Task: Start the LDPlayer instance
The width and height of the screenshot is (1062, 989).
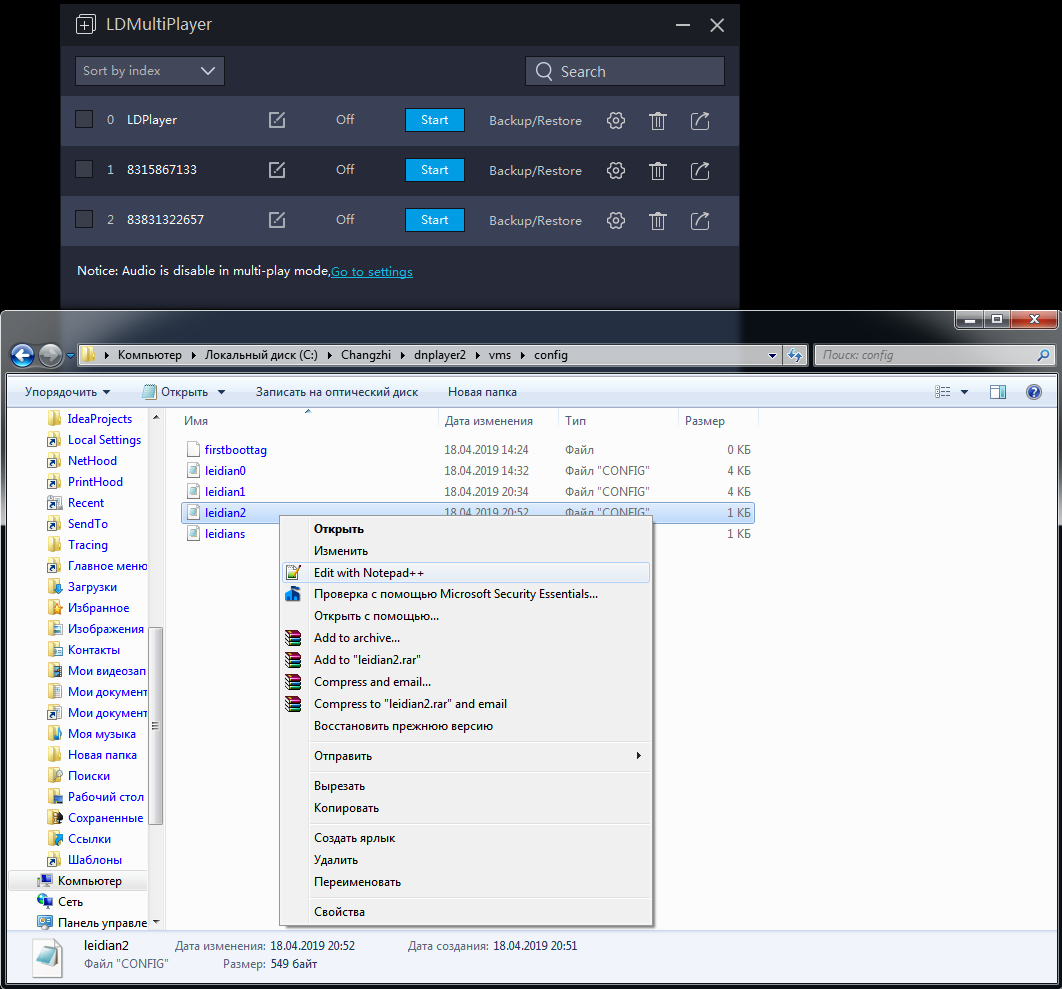Action: [435, 120]
